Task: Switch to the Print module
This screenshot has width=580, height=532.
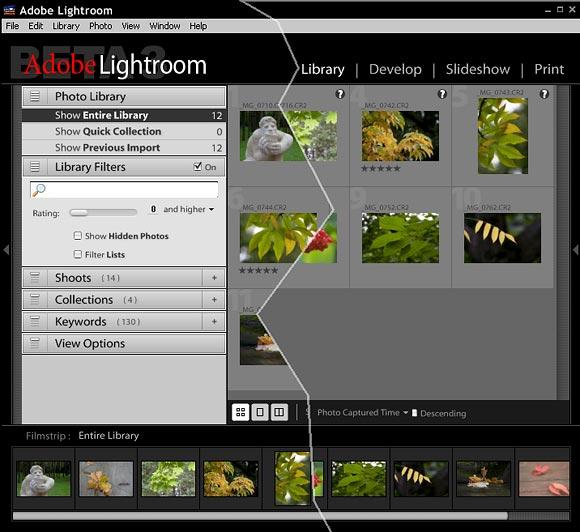Action: [x=549, y=69]
